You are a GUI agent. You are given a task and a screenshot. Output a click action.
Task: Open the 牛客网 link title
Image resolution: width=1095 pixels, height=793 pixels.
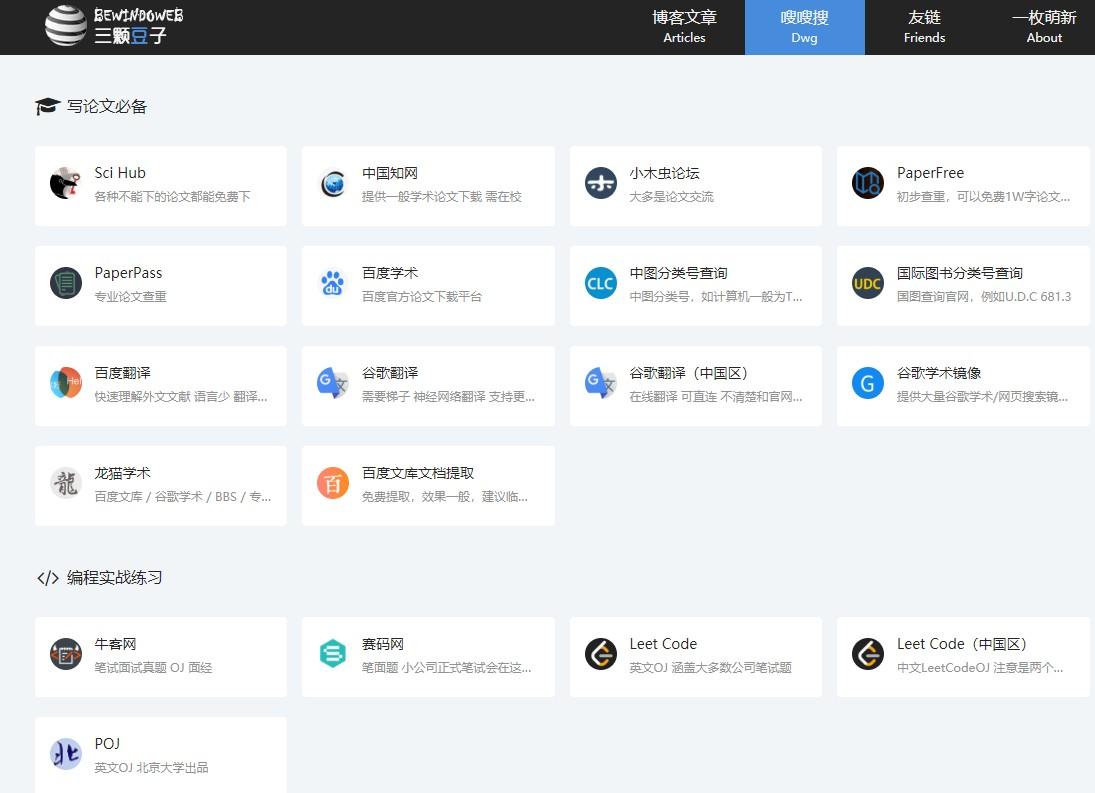tap(115, 644)
